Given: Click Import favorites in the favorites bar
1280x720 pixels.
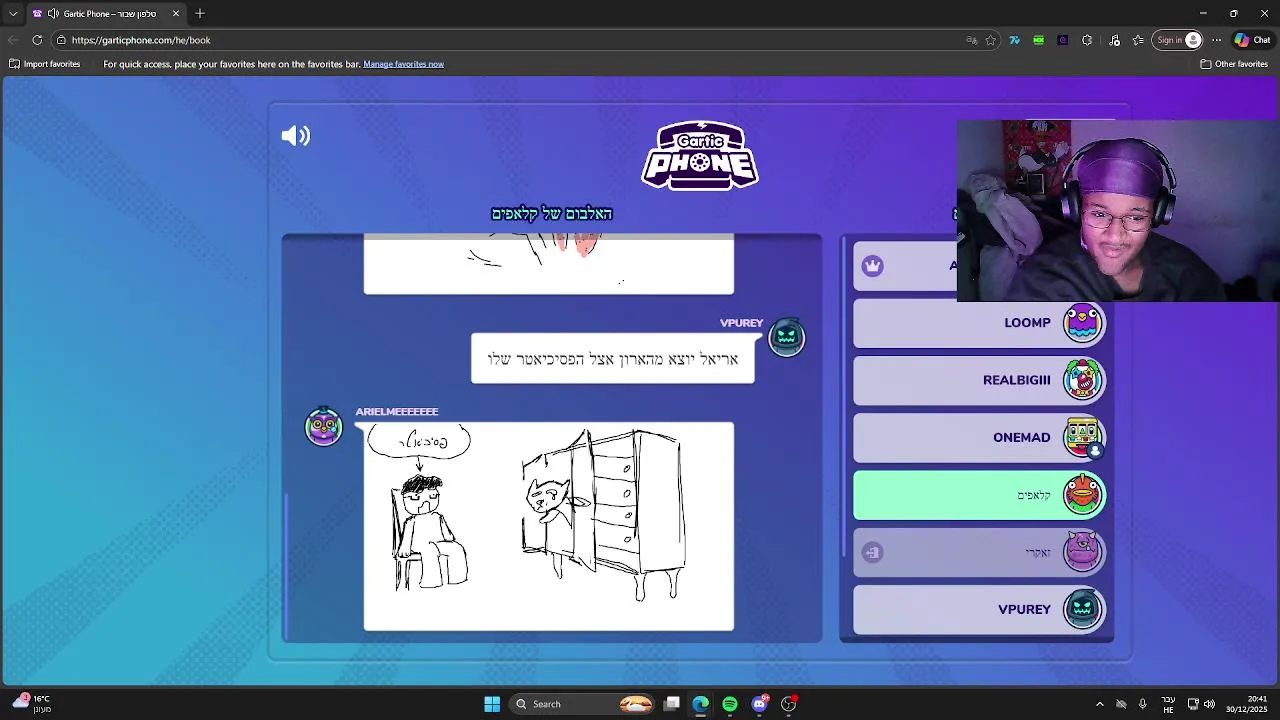Looking at the screenshot, I should [45, 64].
